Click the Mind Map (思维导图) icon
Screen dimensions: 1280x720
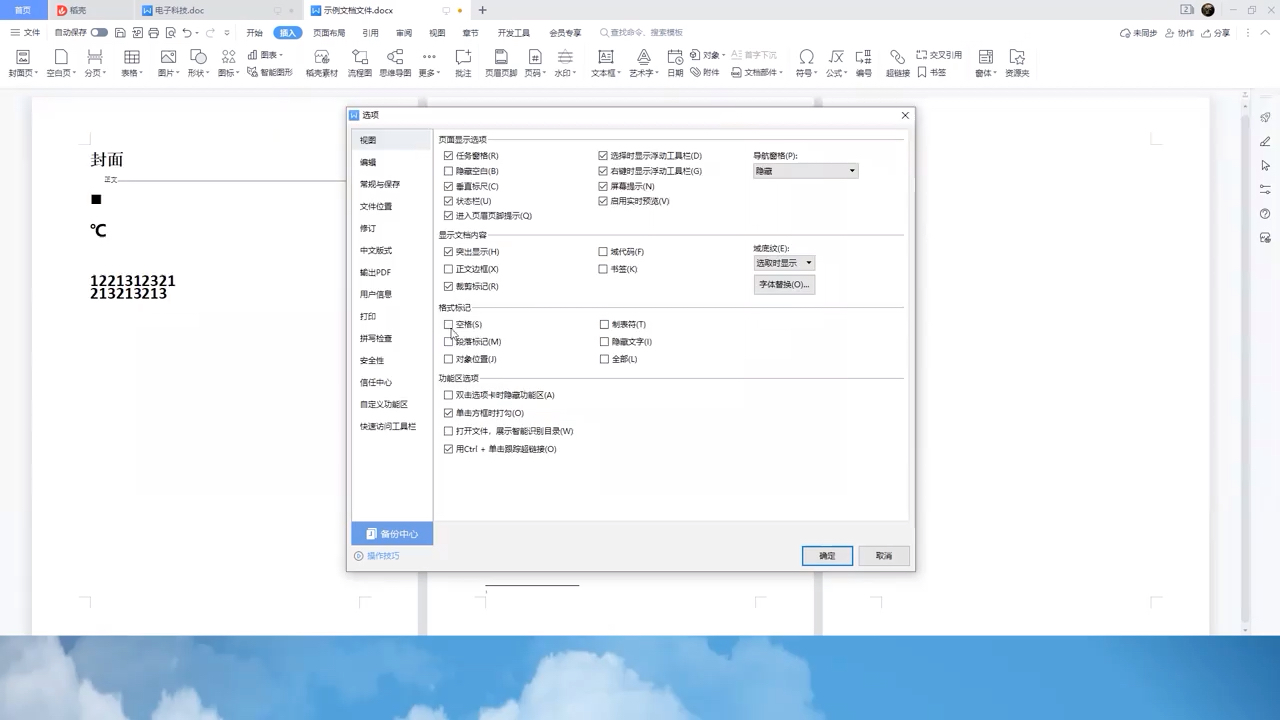click(x=395, y=63)
